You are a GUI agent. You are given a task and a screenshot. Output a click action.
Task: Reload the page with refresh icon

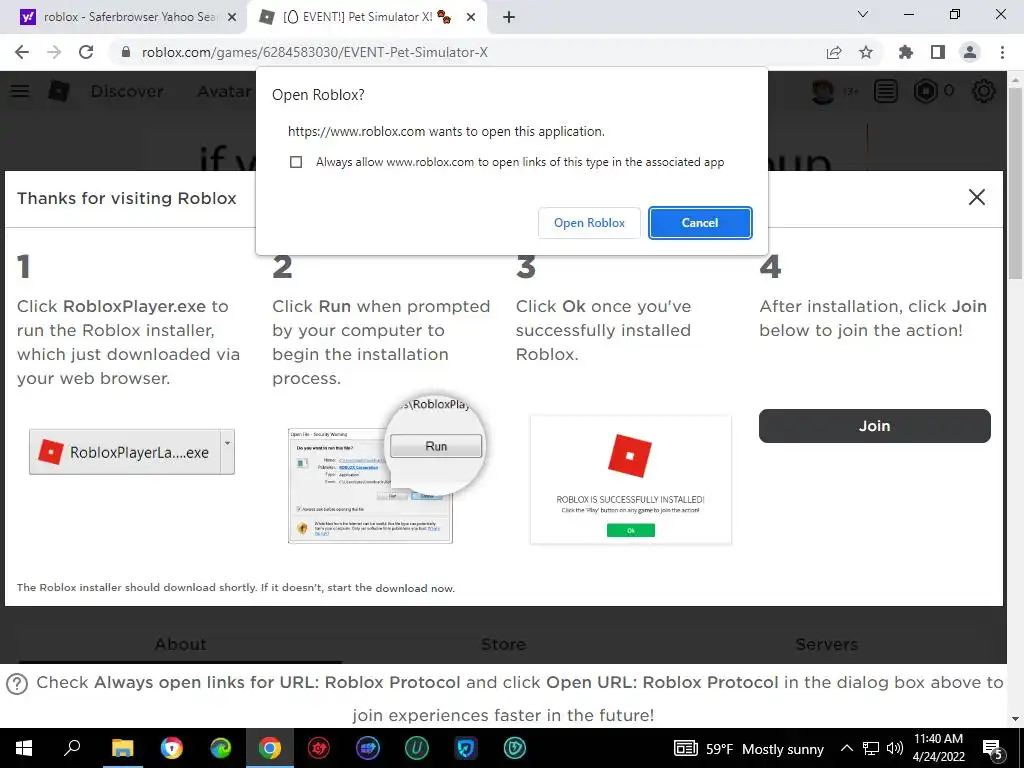click(x=86, y=52)
